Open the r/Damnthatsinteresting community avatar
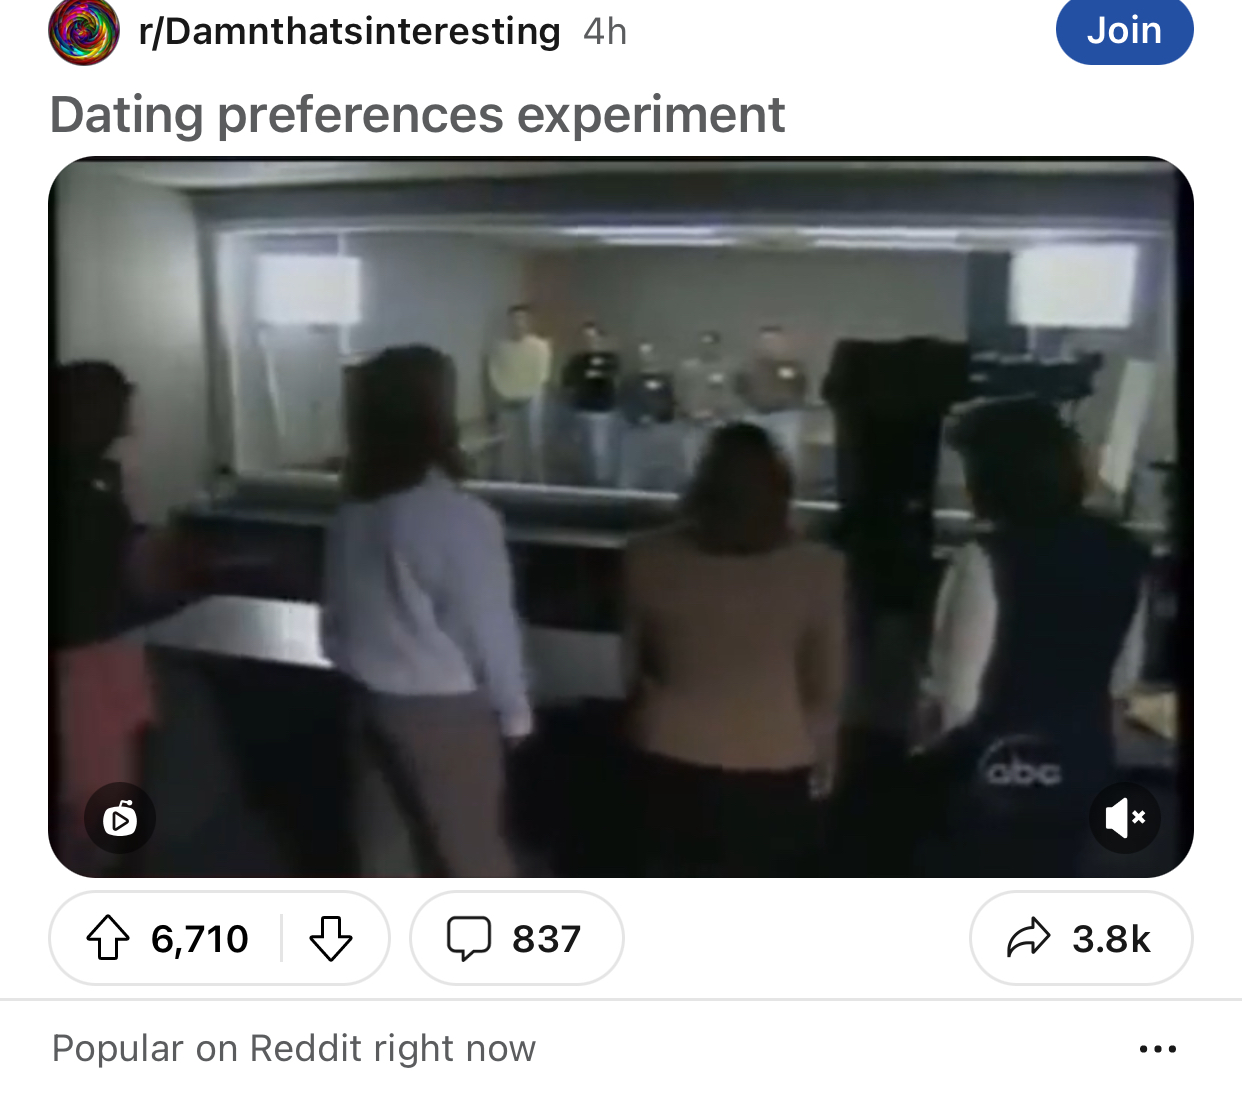Viewport: 1242px width, 1093px height. 83,31
